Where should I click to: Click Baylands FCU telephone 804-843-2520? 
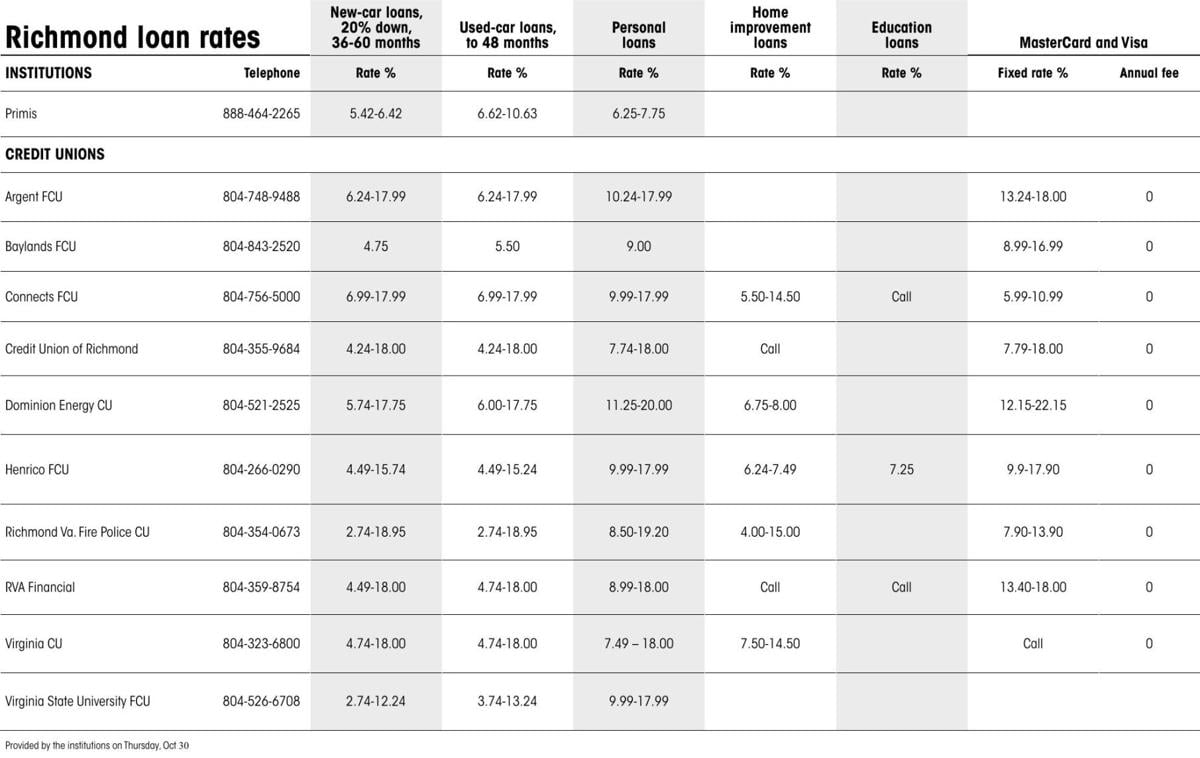261,247
